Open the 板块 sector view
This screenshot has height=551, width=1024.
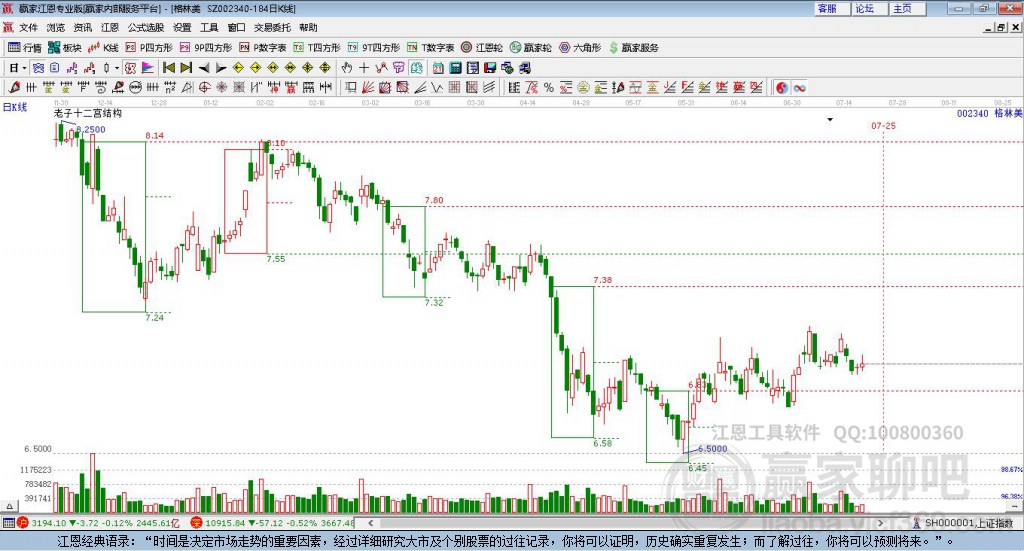(65, 48)
